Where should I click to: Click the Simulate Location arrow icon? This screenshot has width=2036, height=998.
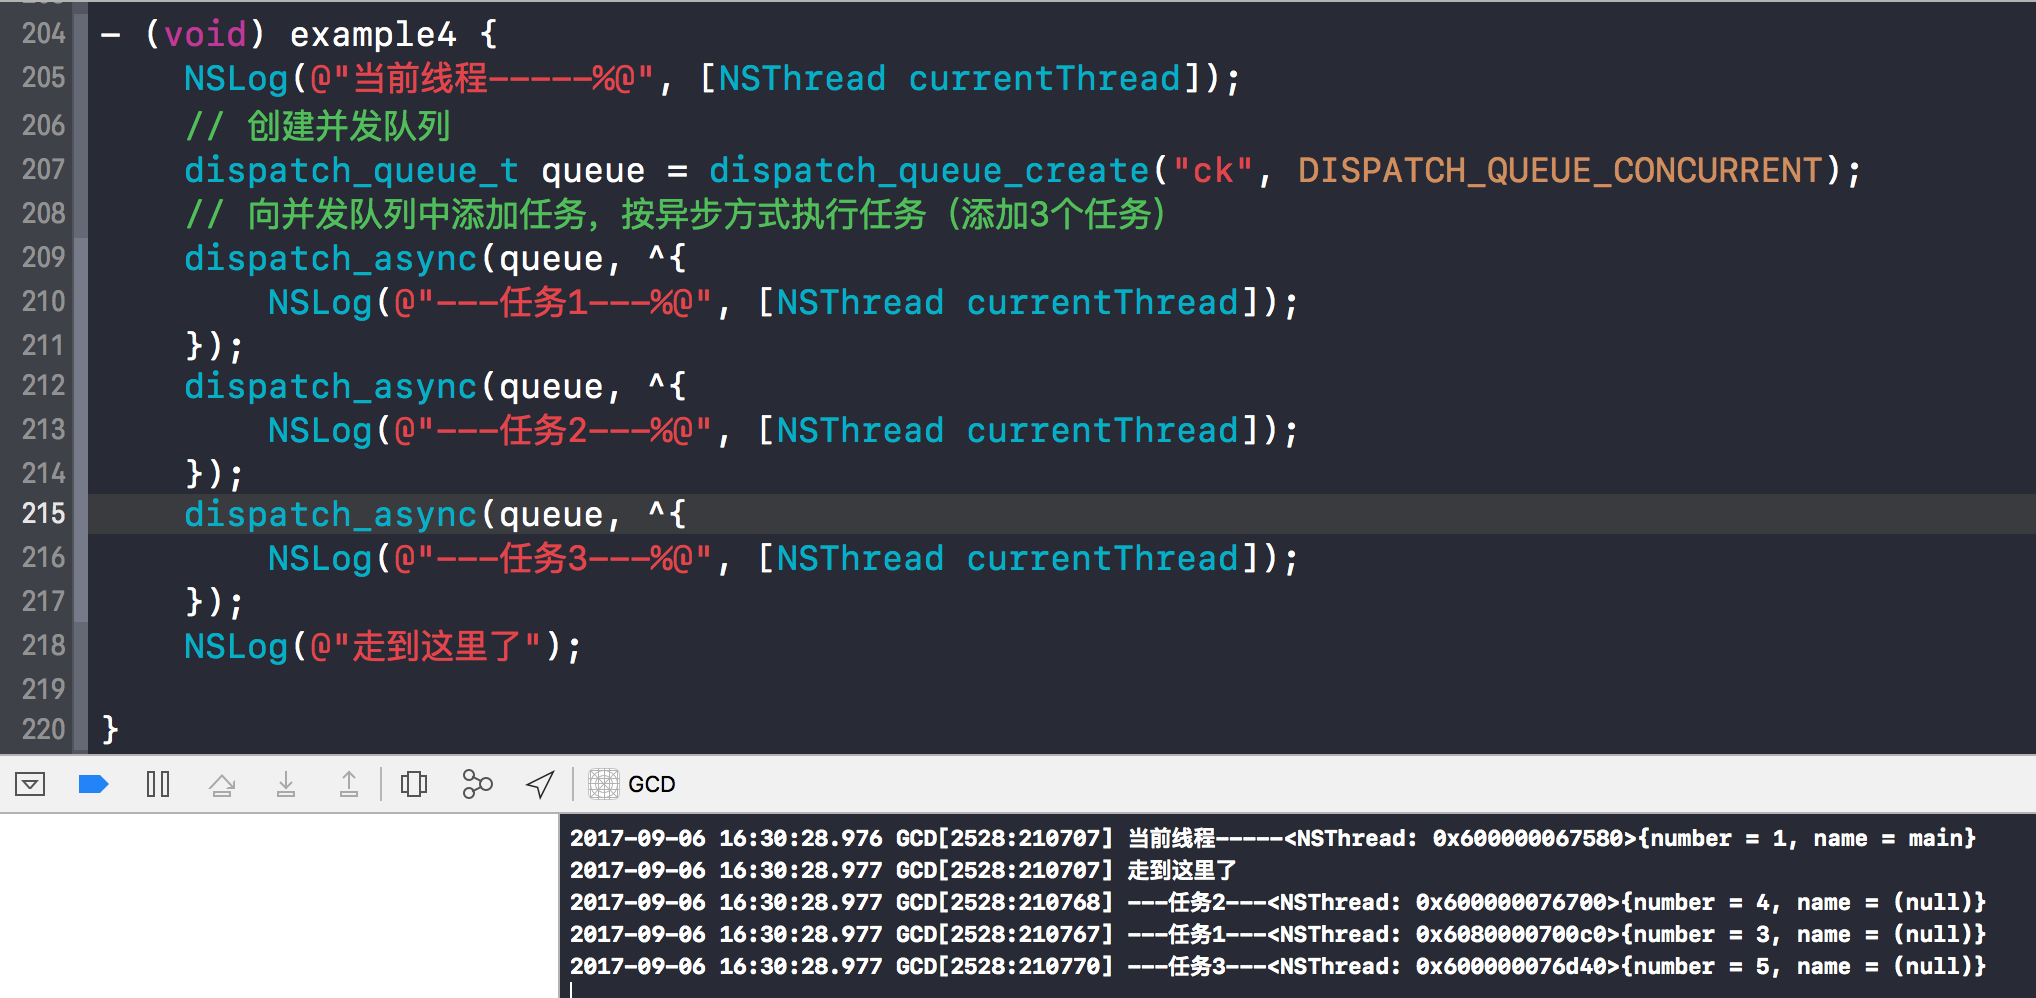[x=540, y=784]
